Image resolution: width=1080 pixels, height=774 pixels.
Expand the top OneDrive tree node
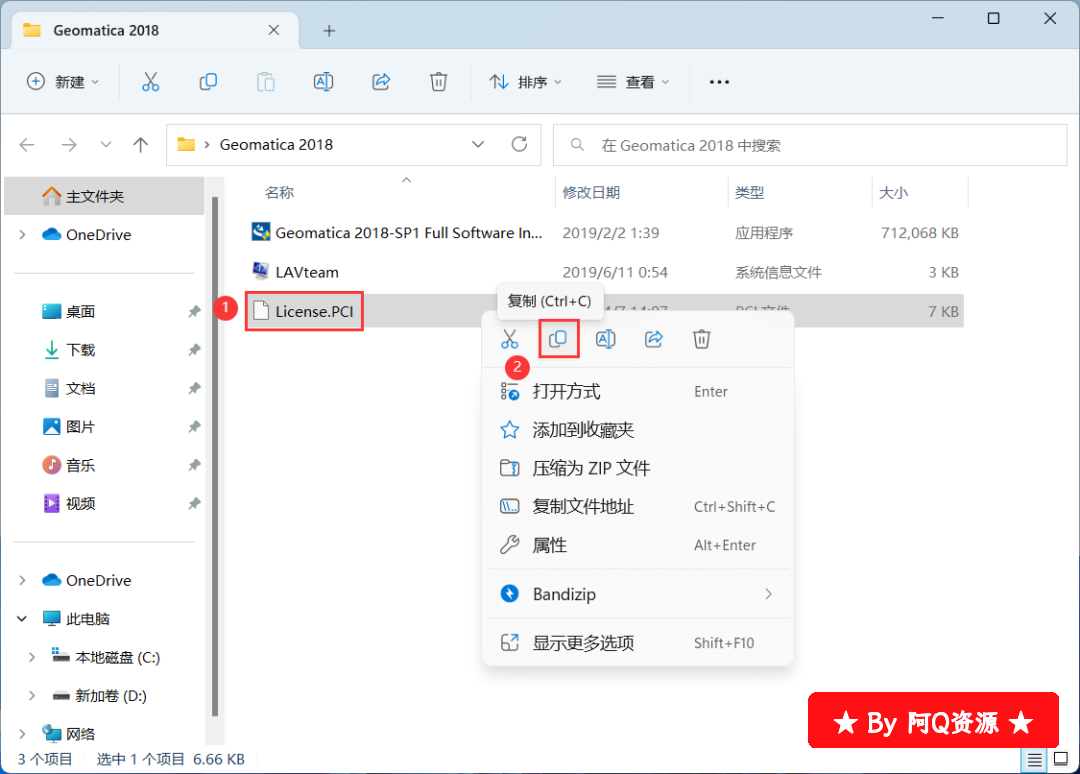(x=23, y=235)
